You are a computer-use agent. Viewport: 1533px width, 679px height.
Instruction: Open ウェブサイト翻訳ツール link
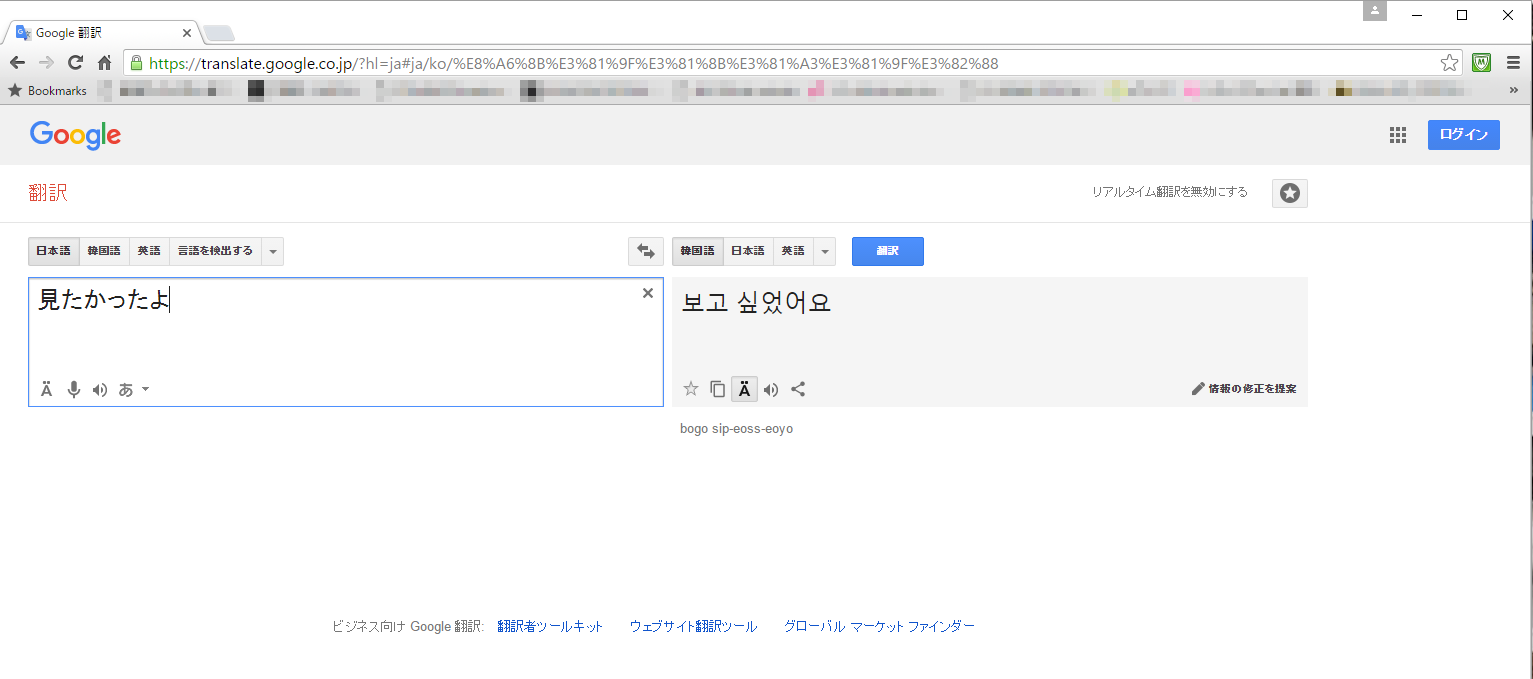693,626
